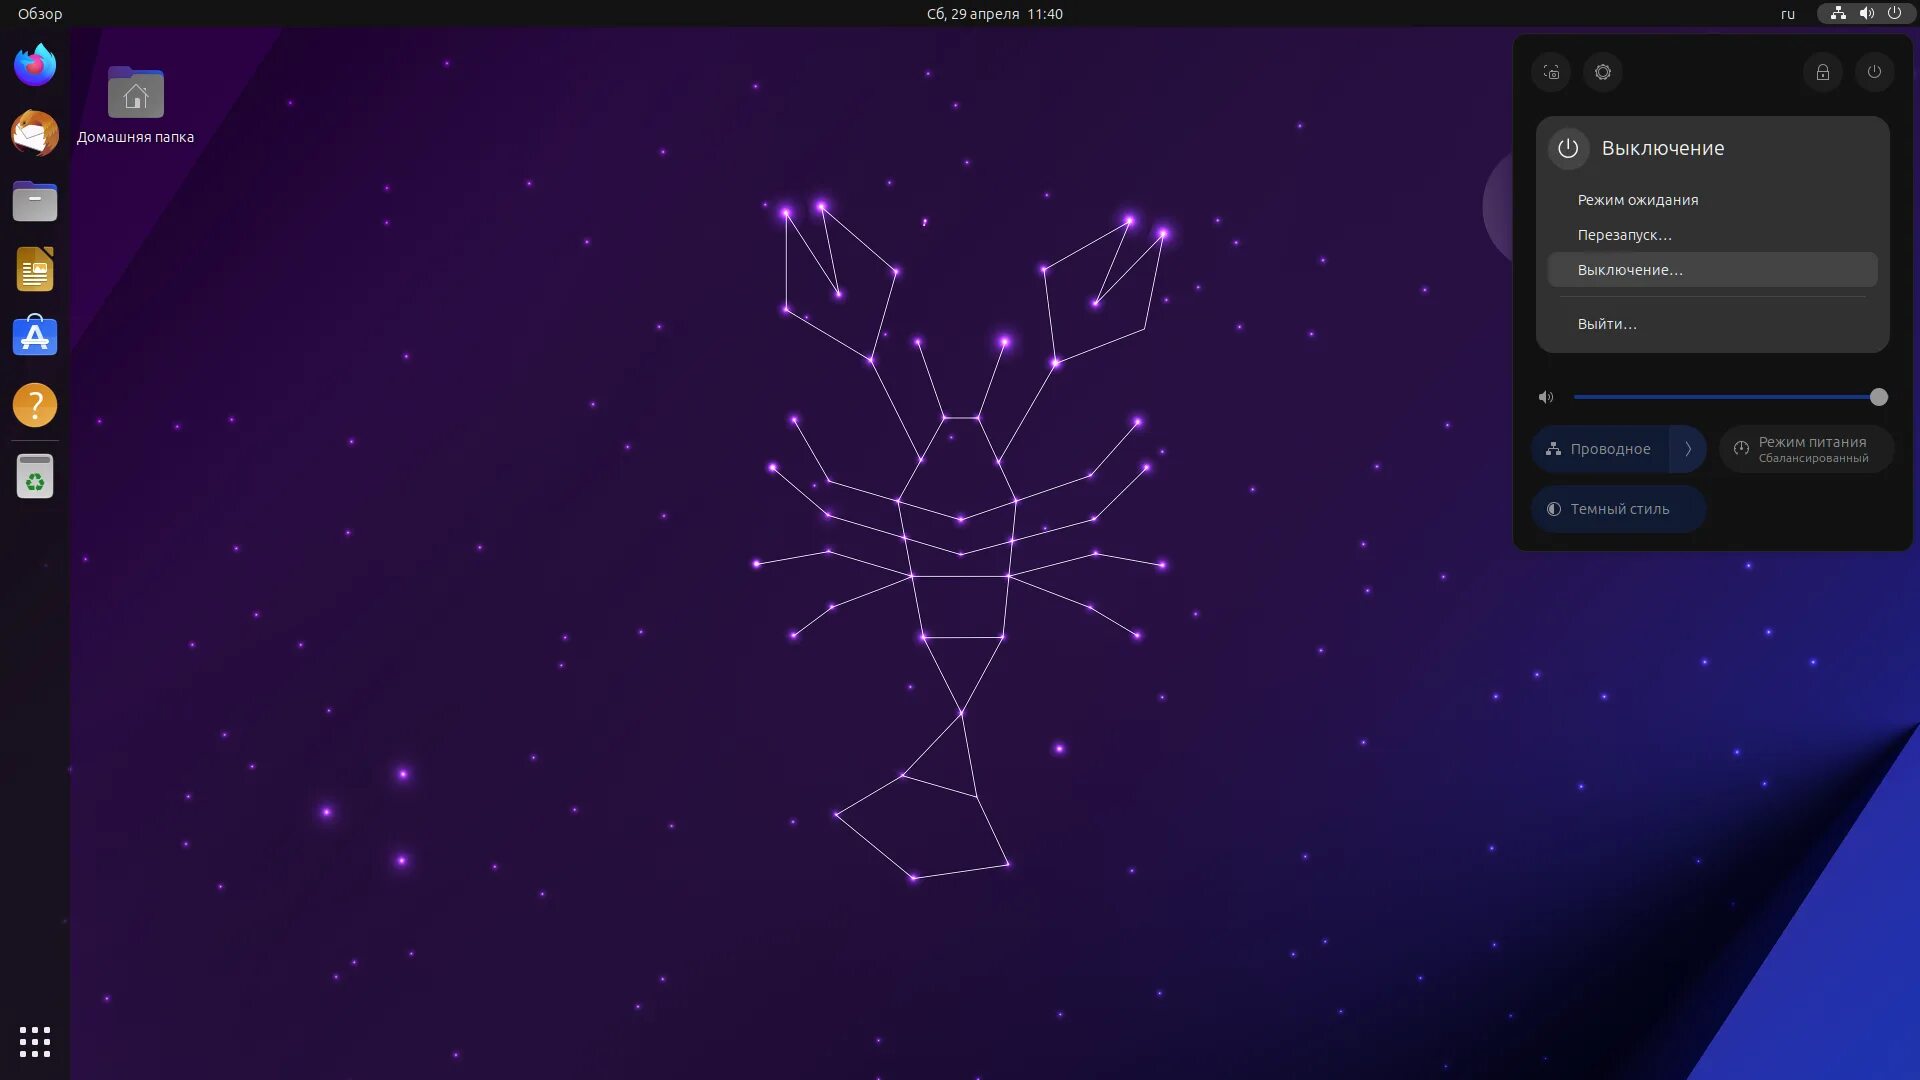The width and height of the screenshot is (1920, 1080).
Task: Click the power icon in top bar
Action: click(x=1894, y=14)
